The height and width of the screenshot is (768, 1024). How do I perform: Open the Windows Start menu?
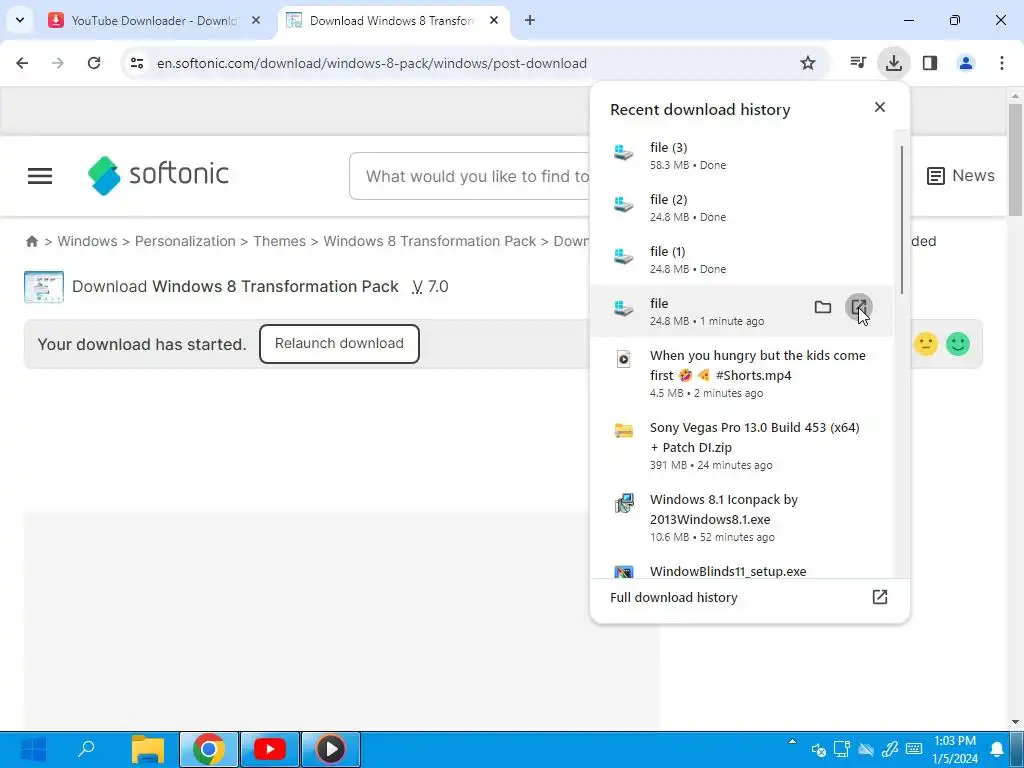[x=33, y=749]
